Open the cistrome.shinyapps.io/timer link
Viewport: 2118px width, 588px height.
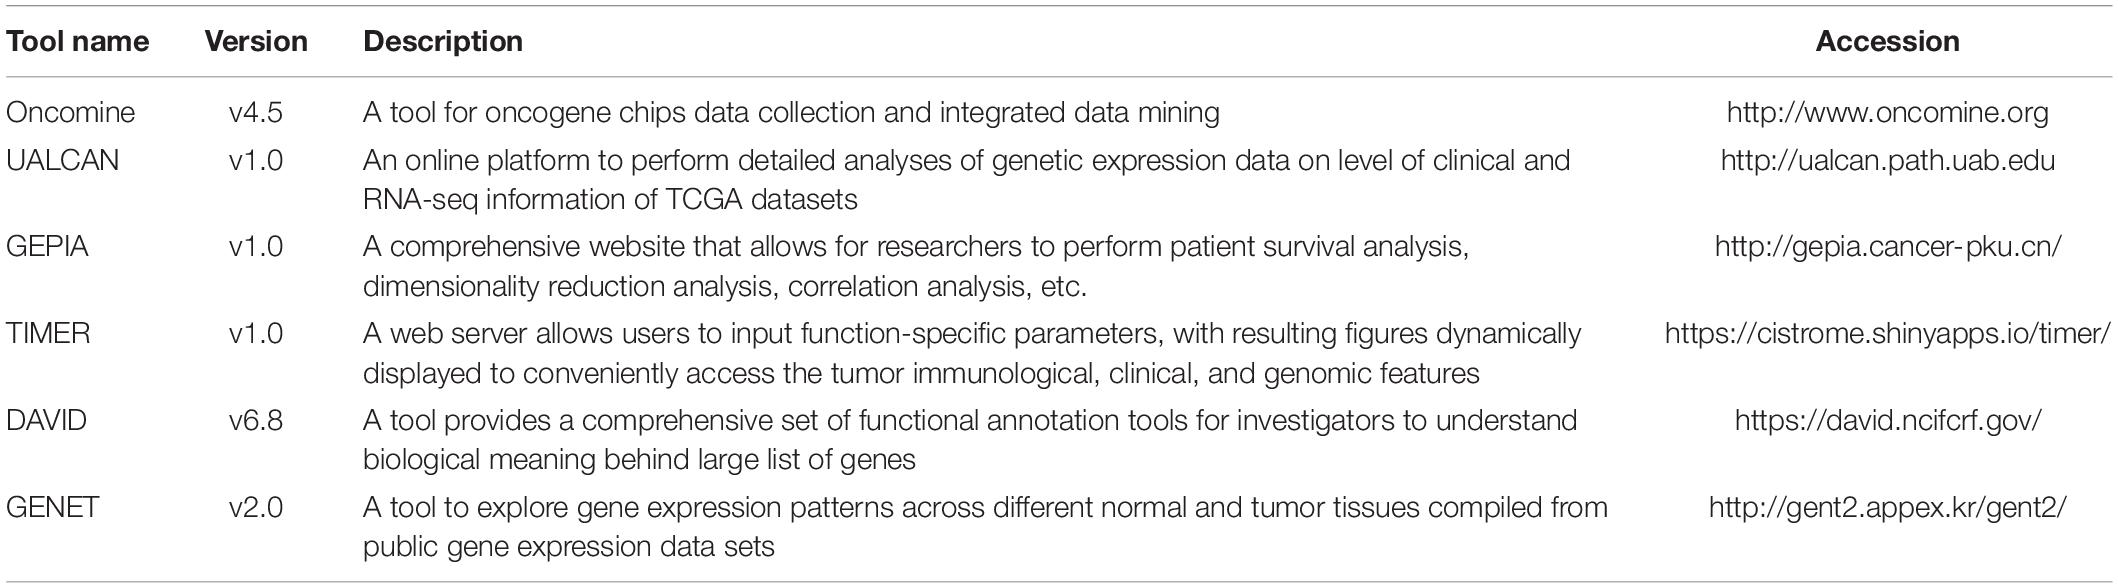[1887, 334]
